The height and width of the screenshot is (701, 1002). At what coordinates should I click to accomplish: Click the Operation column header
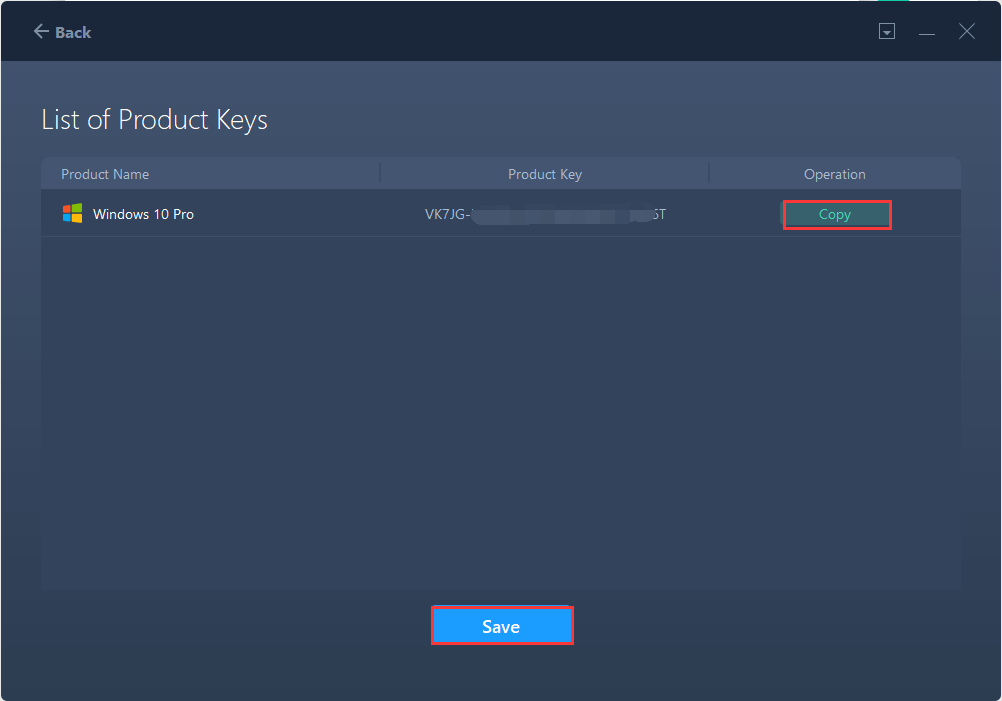[x=834, y=174]
